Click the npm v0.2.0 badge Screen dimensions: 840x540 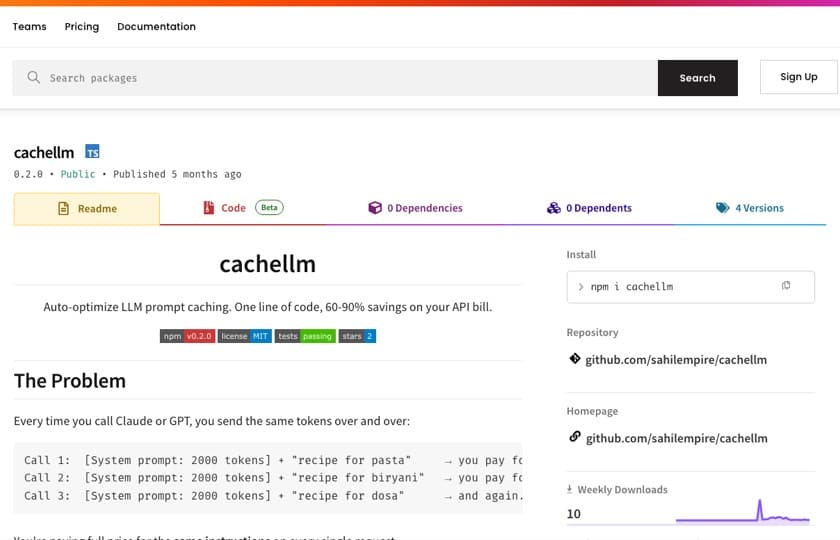coord(188,336)
